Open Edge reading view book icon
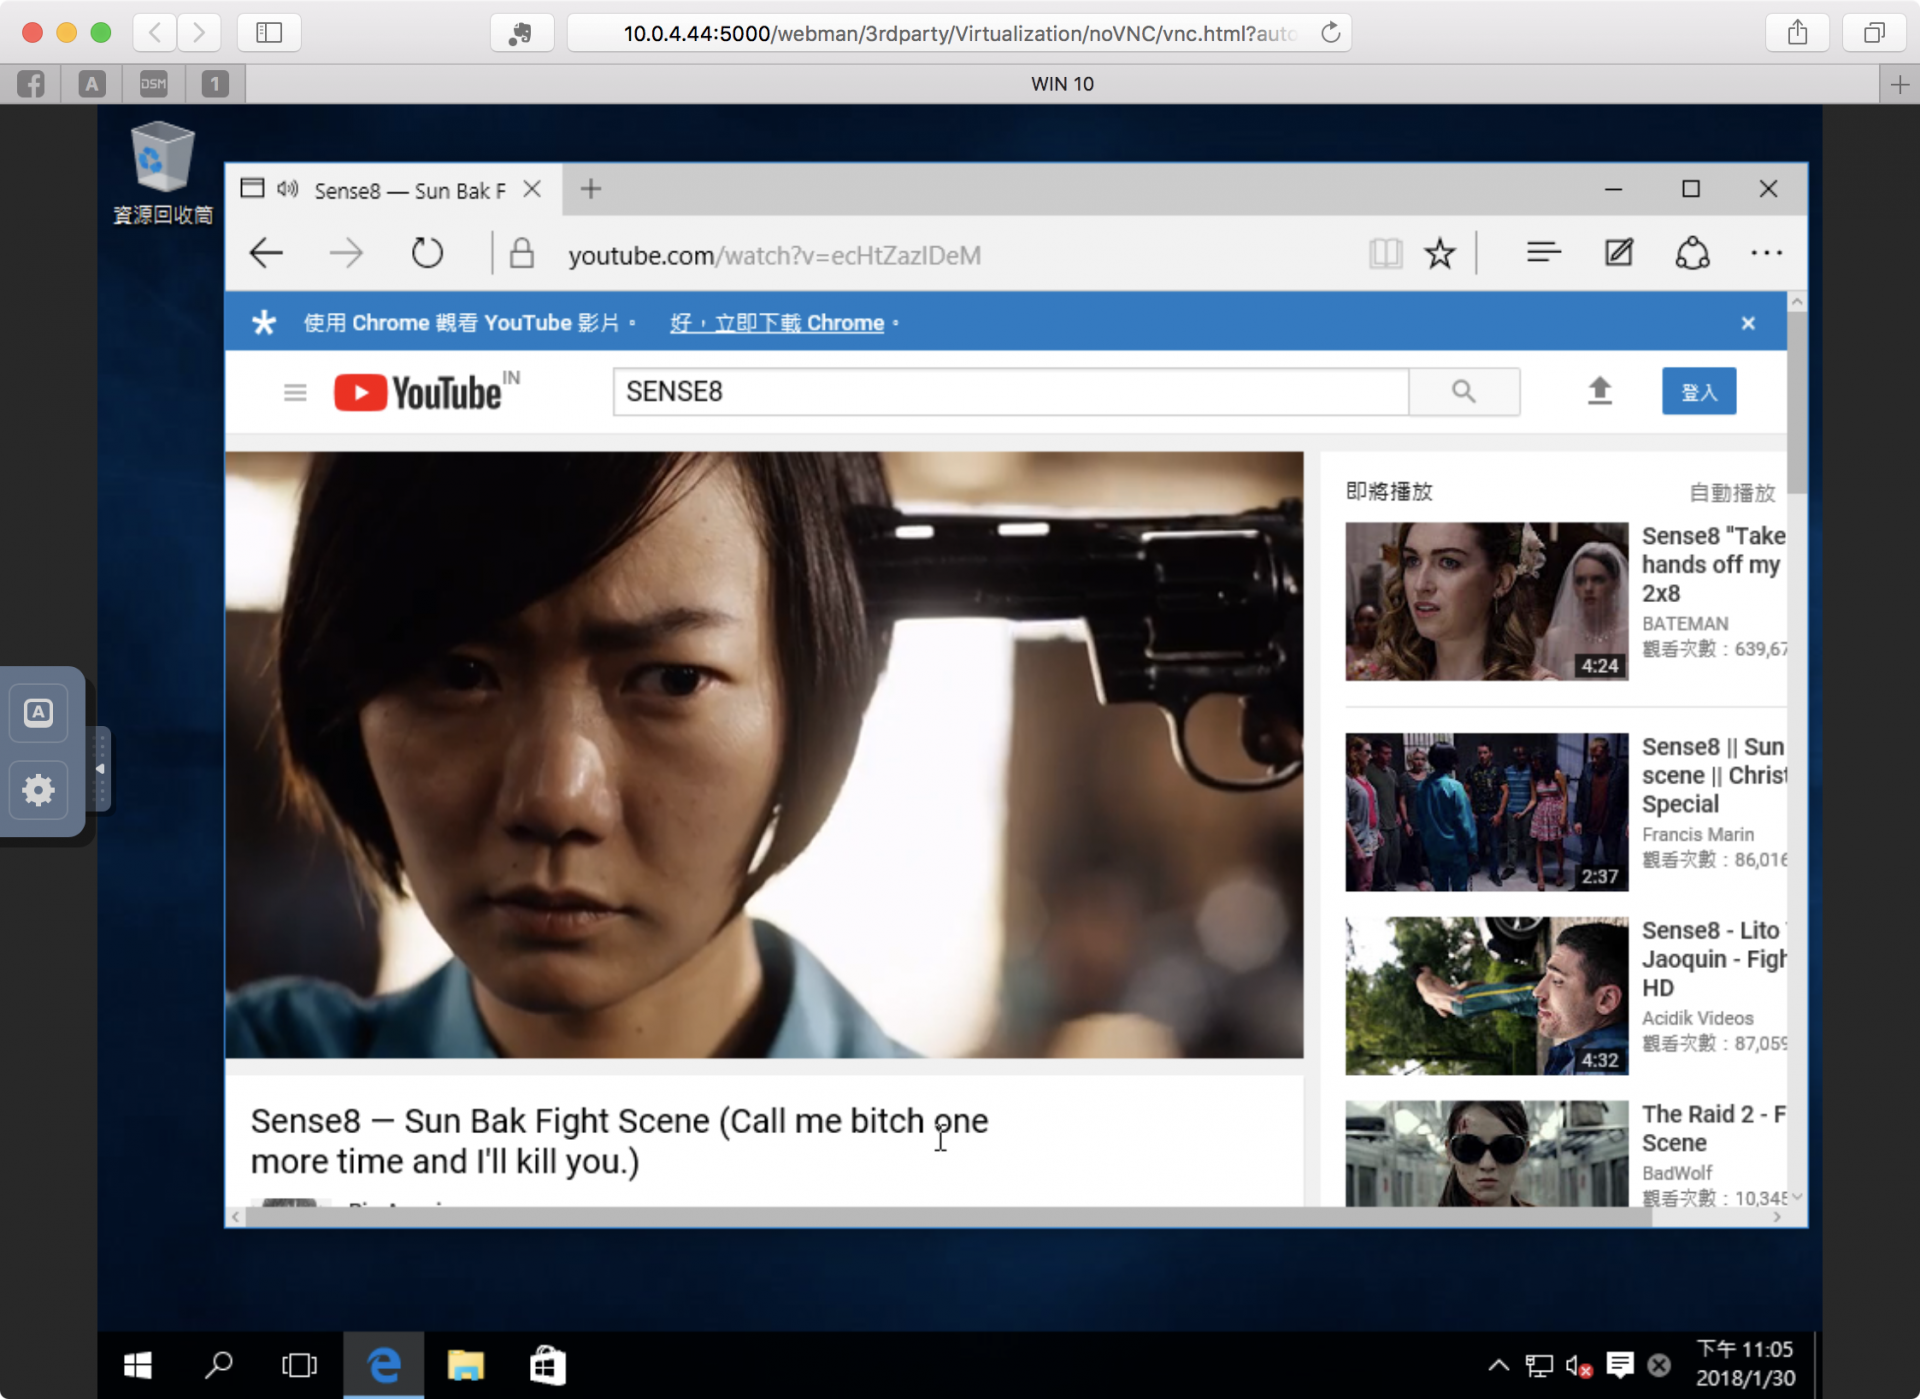1920x1399 pixels. (1385, 254)
